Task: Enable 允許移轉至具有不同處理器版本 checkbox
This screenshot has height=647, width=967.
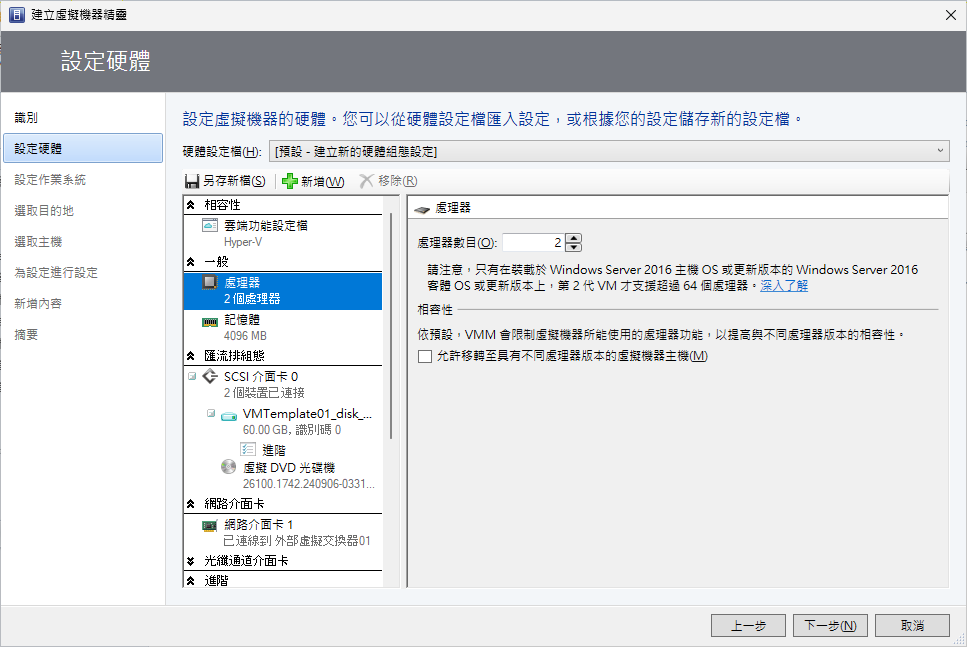Action: 425,356
